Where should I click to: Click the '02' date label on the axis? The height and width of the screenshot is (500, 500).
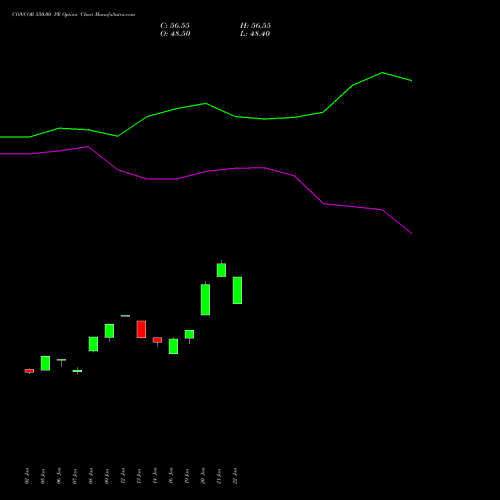27,476
